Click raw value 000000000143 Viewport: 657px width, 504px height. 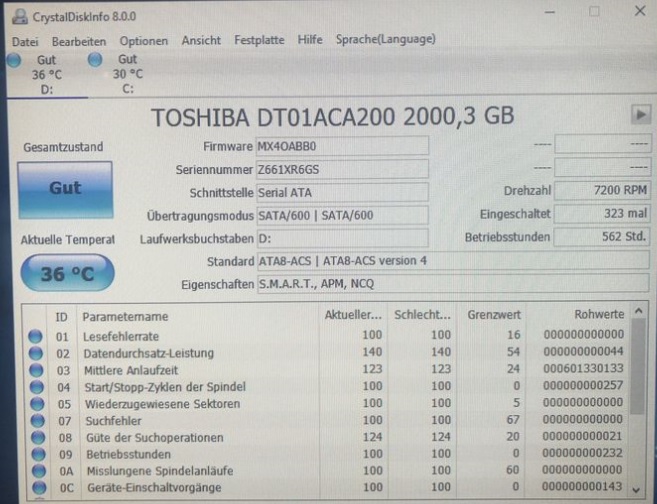pos(582,486)
